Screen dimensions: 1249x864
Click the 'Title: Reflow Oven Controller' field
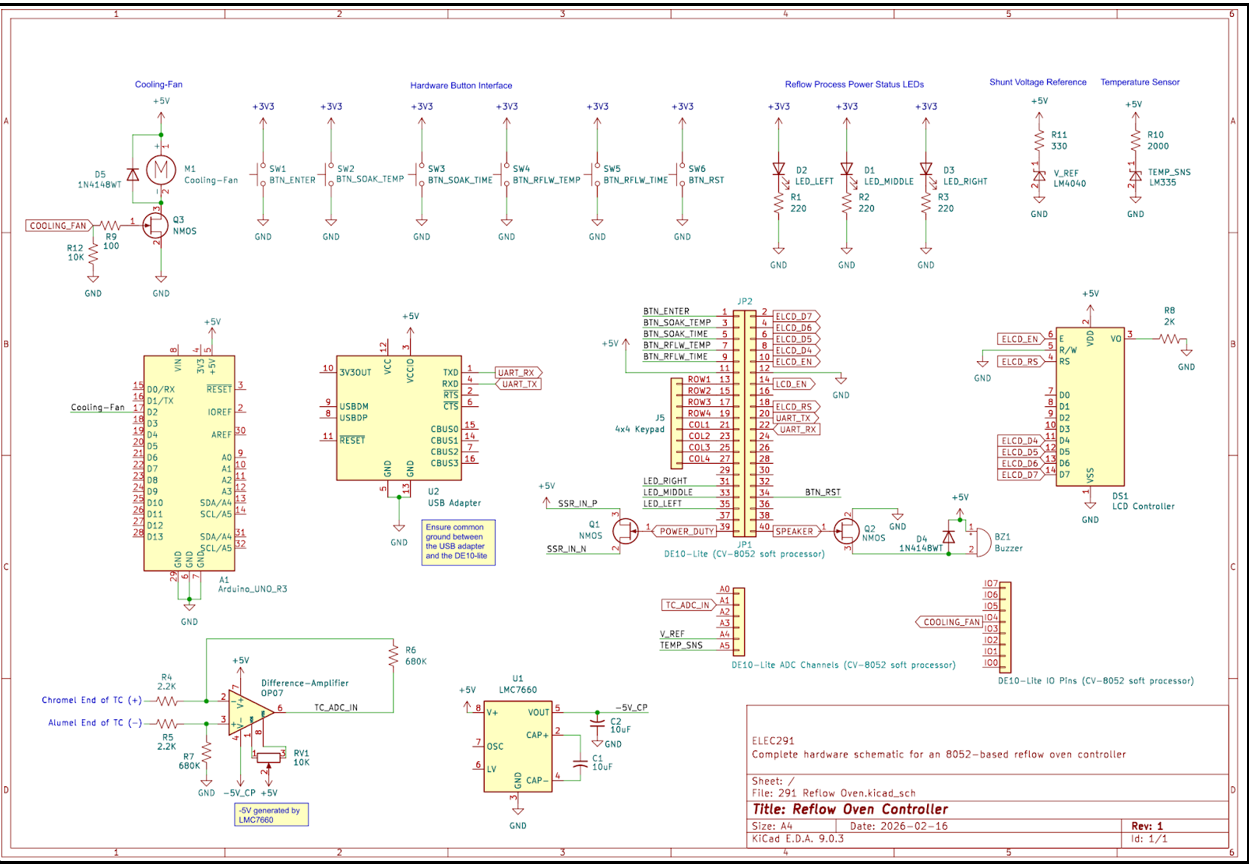[849, 809]
